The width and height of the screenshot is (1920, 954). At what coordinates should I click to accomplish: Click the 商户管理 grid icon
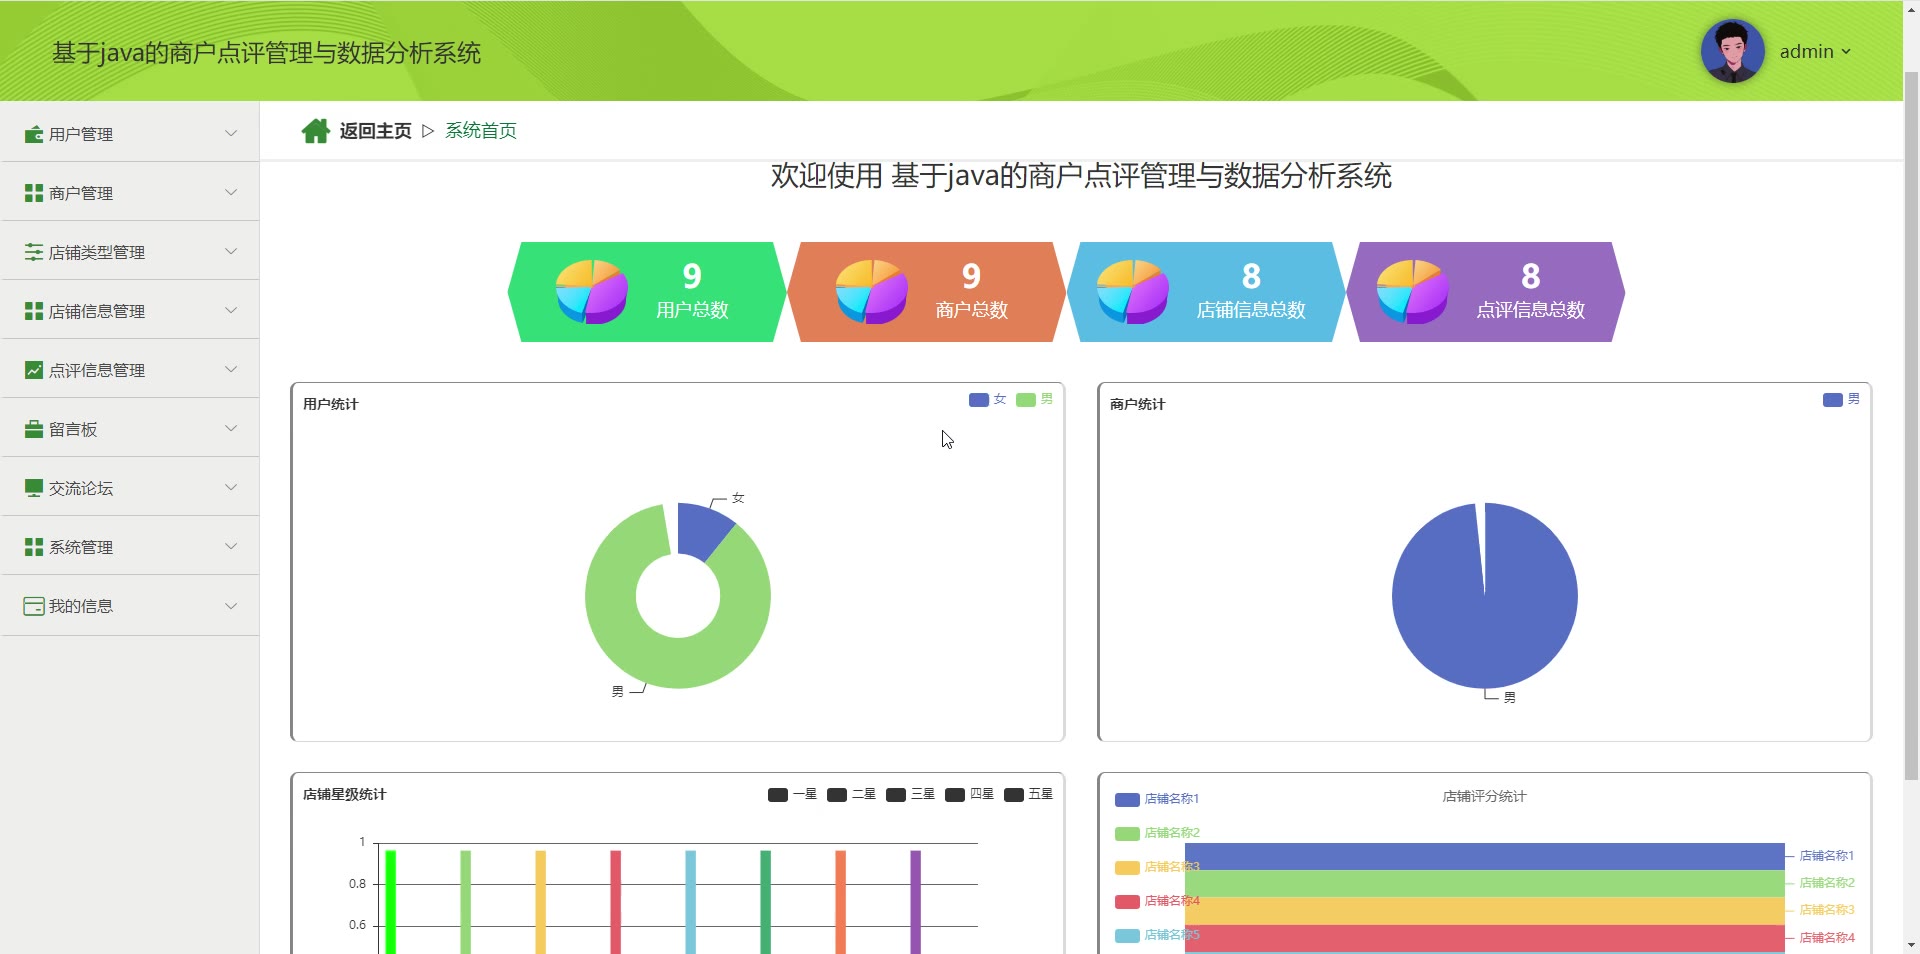tap(34, 193)
